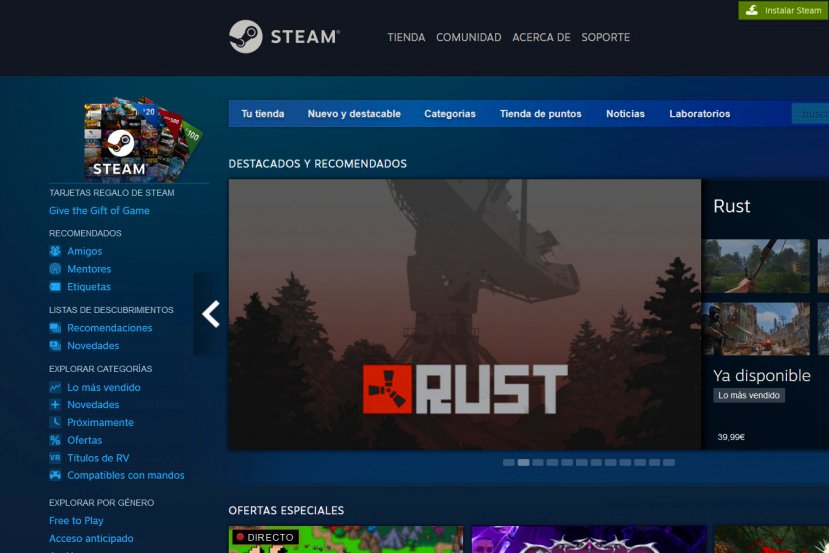Click the Recomendaciones list icon
829x553 pixels.
(55, 328)
